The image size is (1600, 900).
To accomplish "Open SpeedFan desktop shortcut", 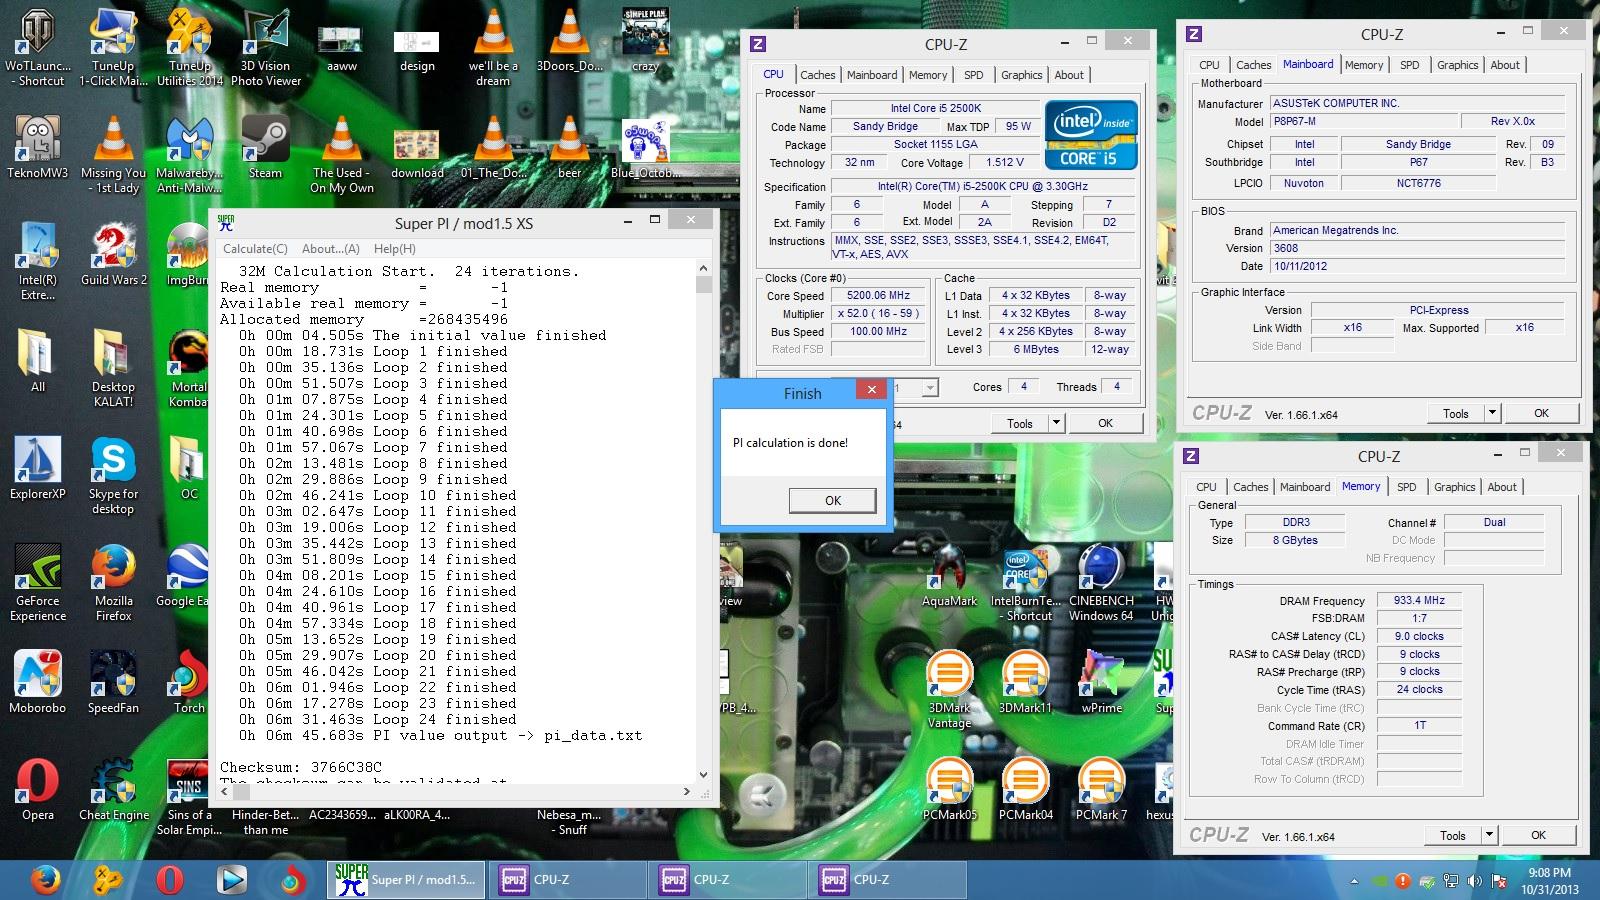I will pos(113,682).
